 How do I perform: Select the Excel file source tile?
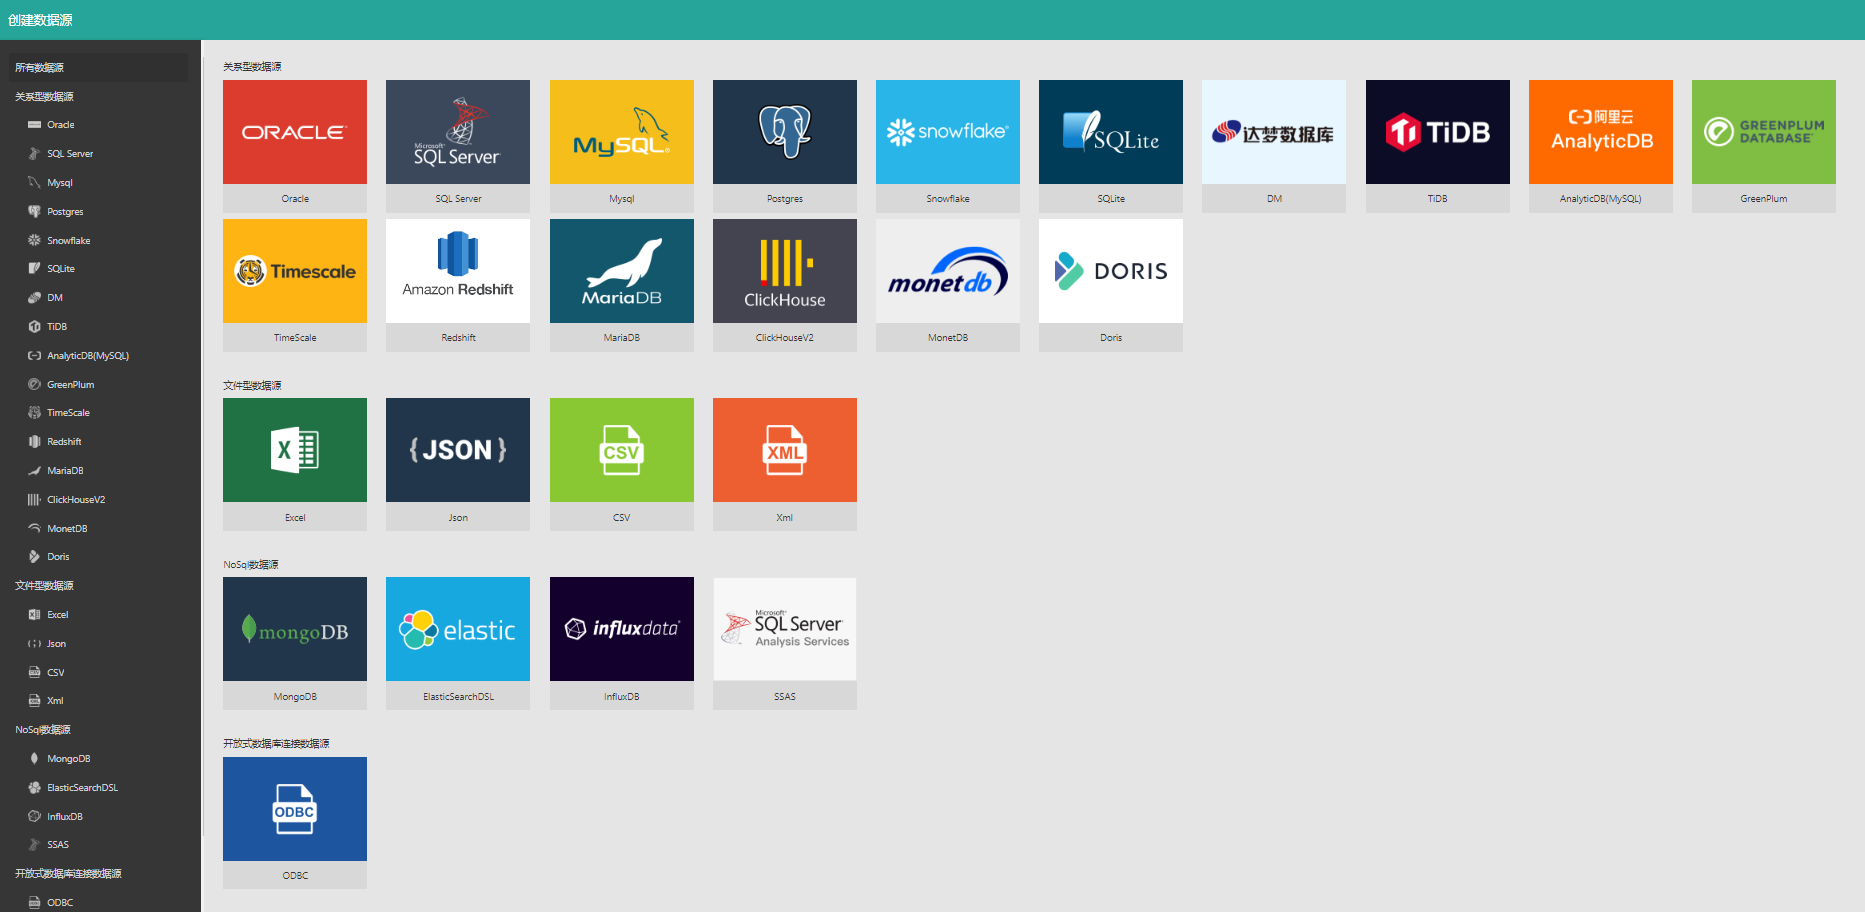pyautogui.click(x=295, y=464)
